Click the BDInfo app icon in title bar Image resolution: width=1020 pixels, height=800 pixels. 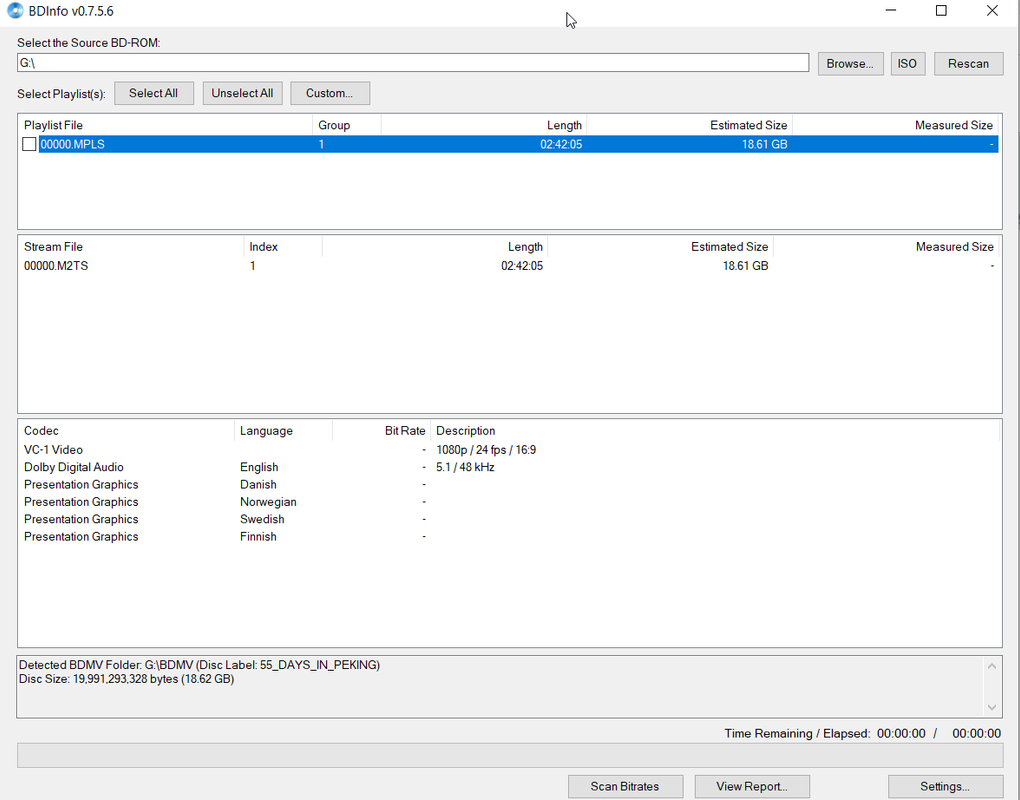[x=14, y=11]
